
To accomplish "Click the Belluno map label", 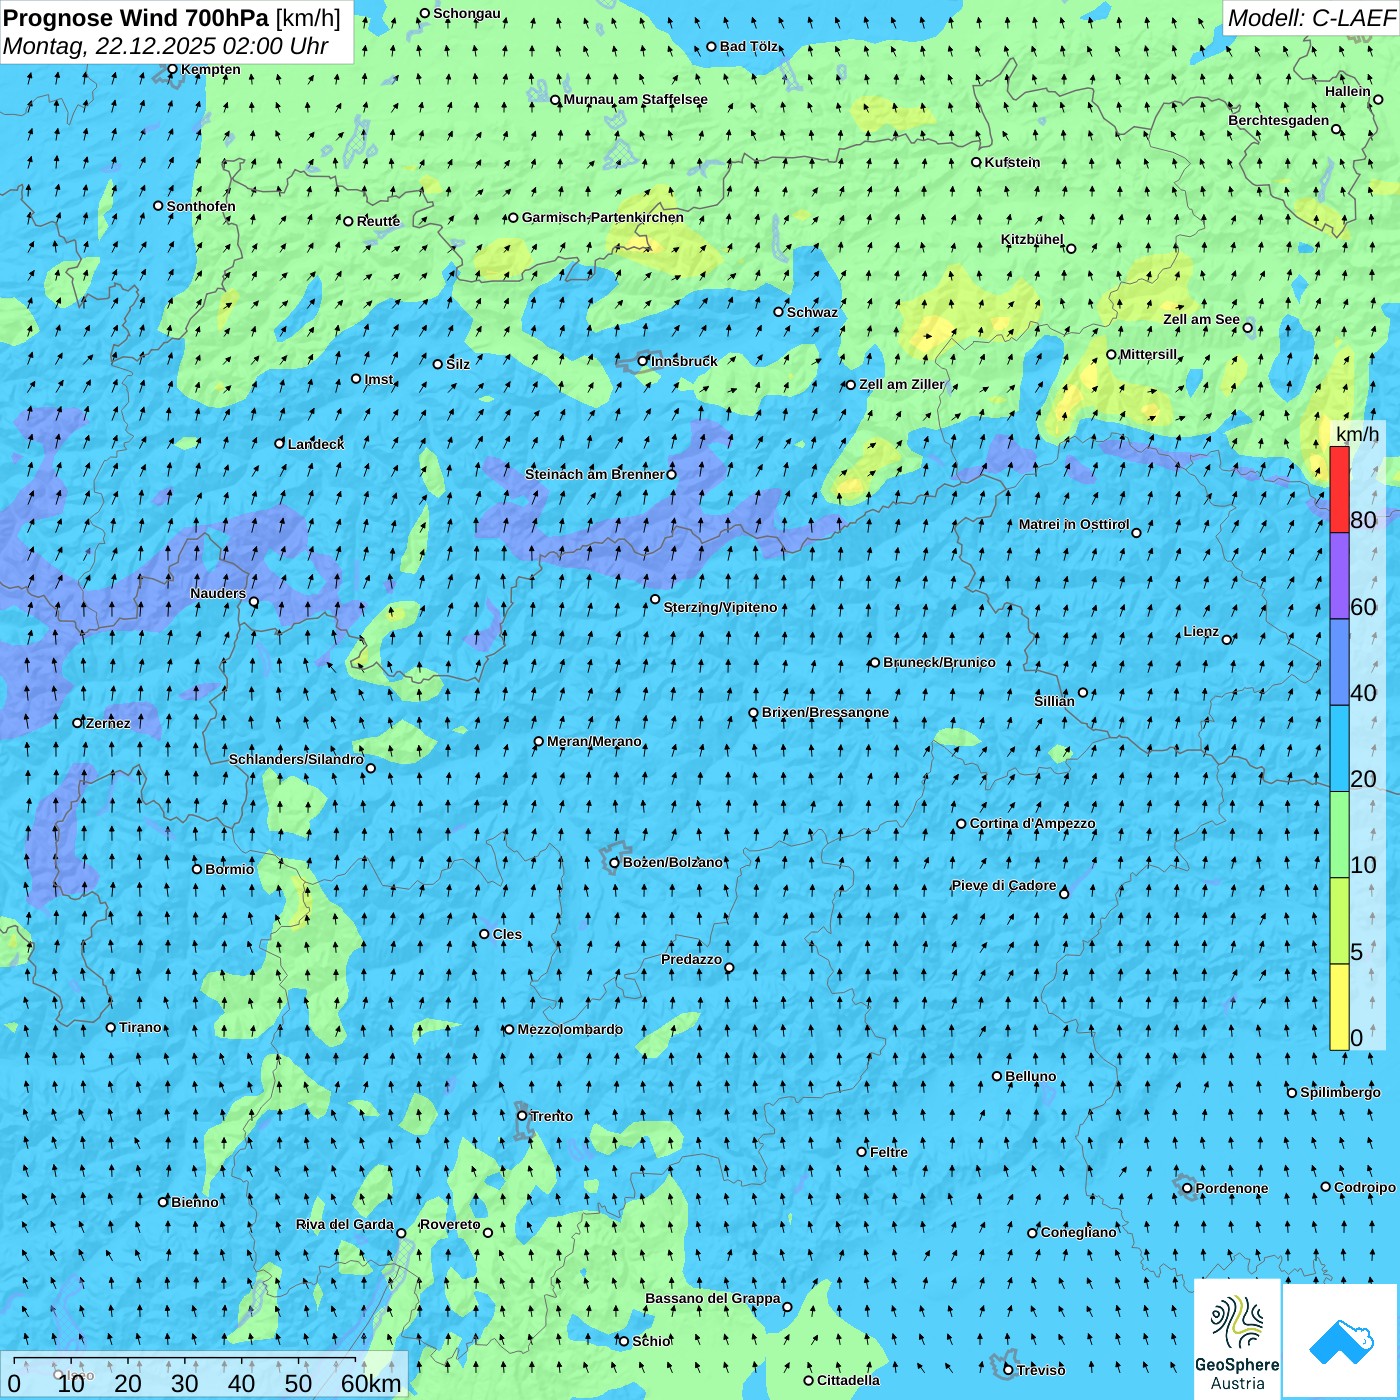I will click(x=1031, y=1076).
